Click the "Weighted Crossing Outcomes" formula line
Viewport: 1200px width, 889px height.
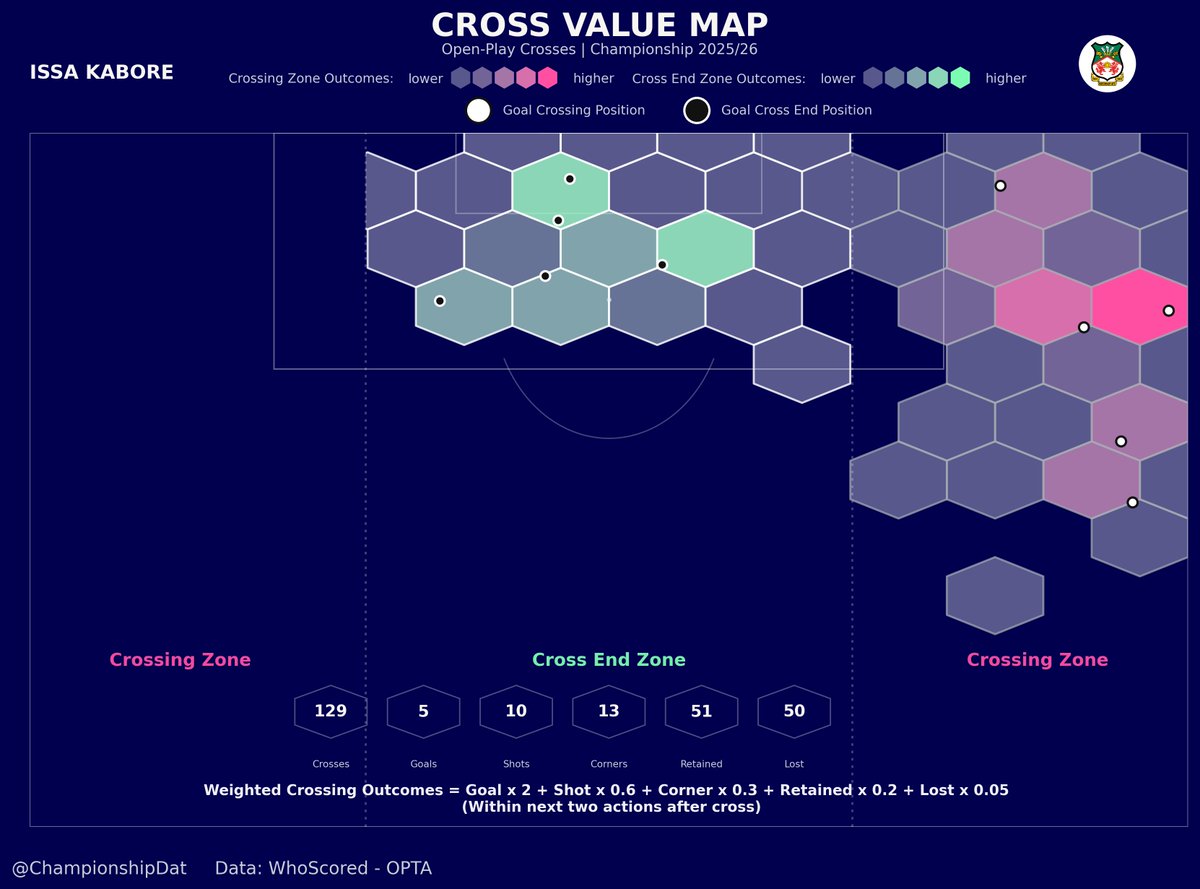click(x=606, y=790)
